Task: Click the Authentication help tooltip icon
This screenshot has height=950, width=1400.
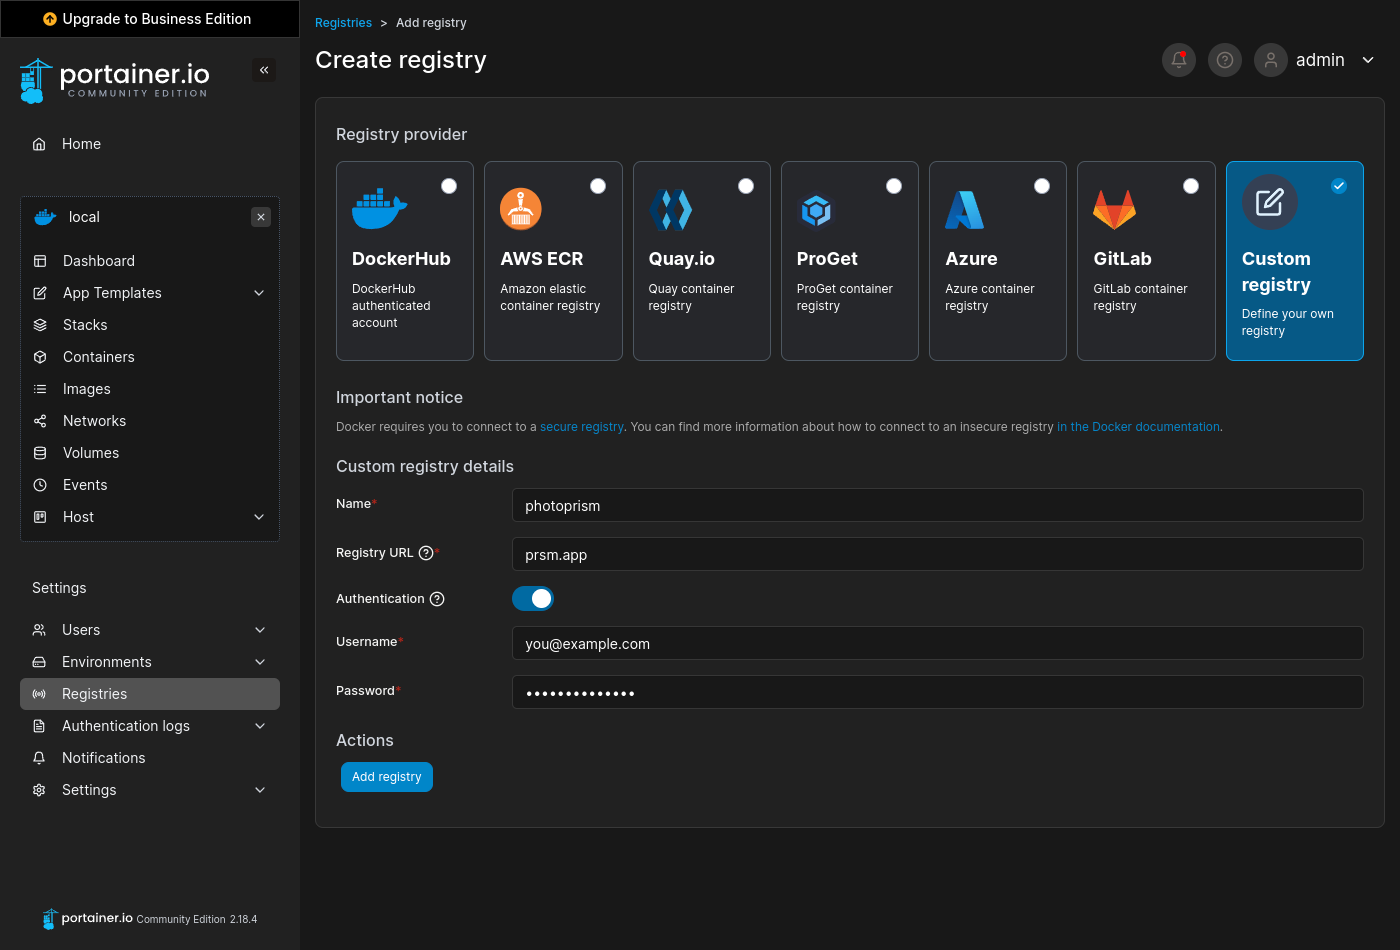Action: point(437,599)
